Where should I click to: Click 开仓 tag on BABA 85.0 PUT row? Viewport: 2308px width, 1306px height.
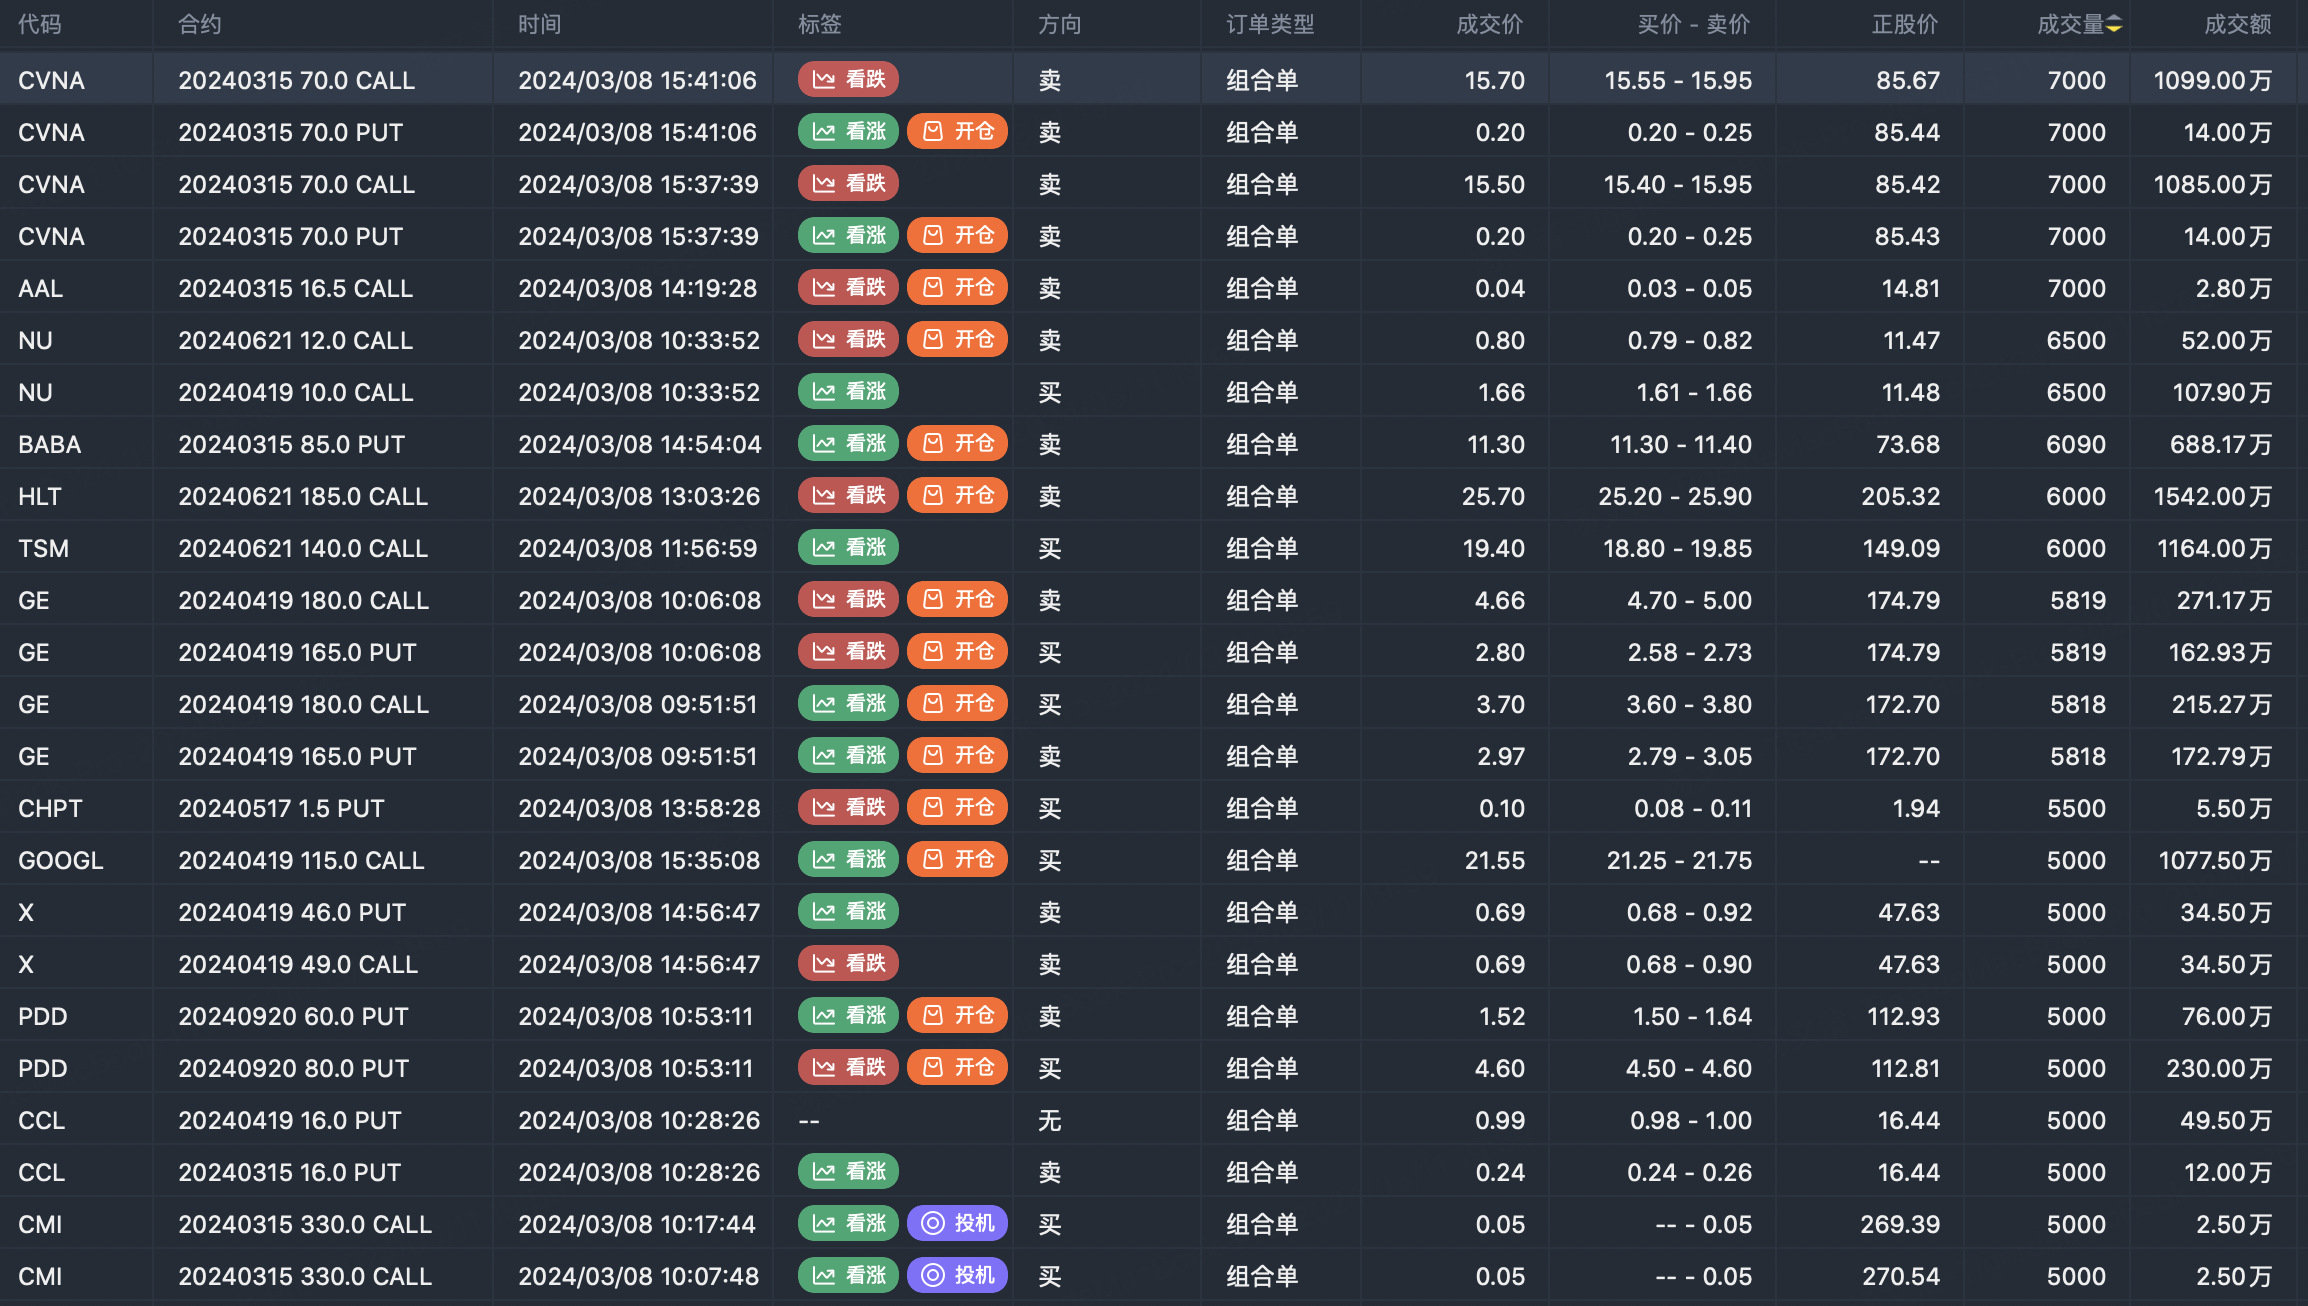pyautogui.click(x=957, y=444)
